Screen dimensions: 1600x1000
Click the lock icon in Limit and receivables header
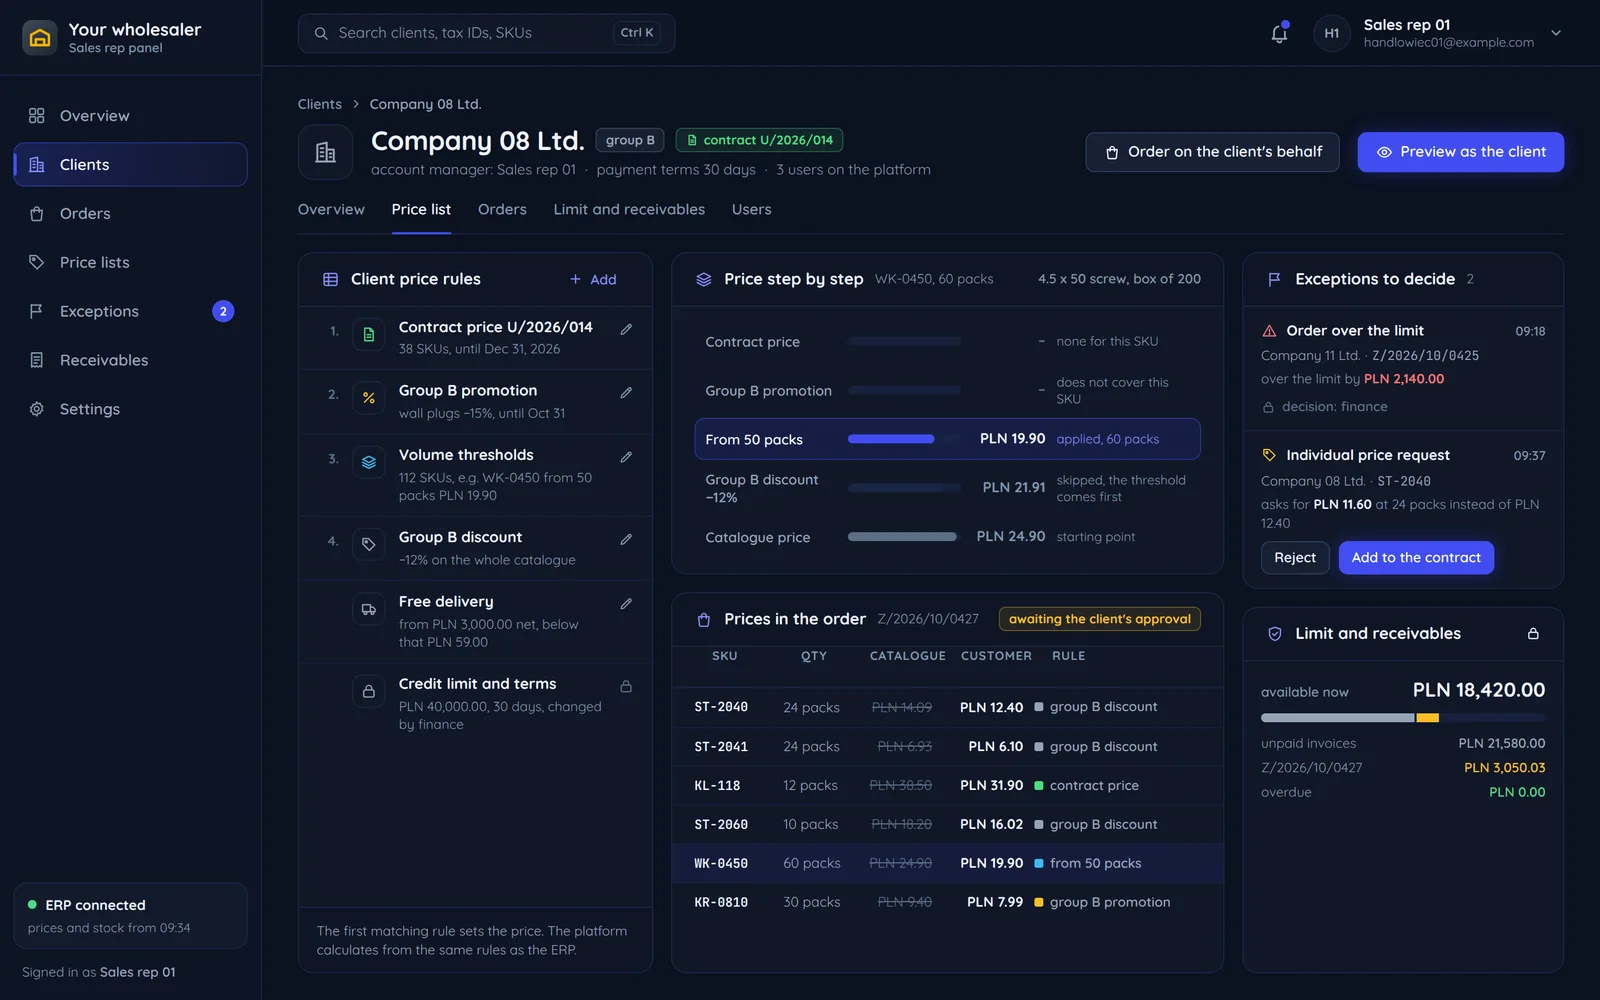pos(1533,634)
